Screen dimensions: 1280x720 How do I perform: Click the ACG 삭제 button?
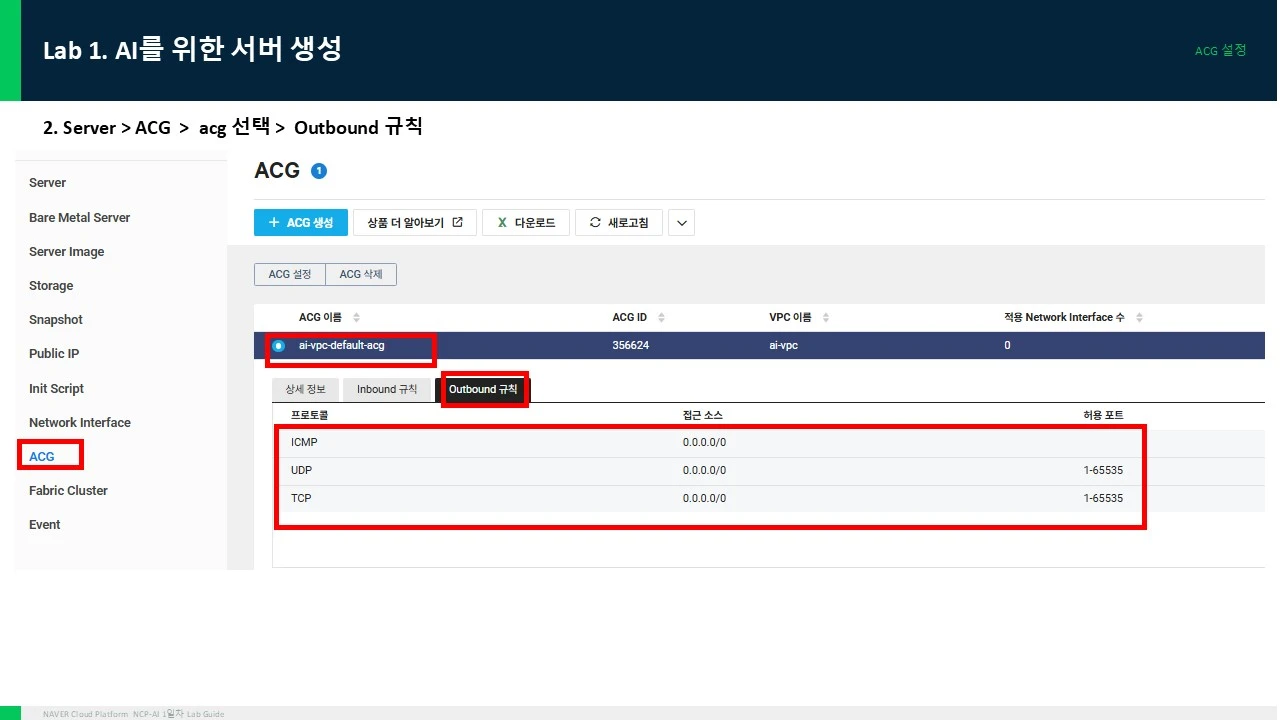coord(361,274)
